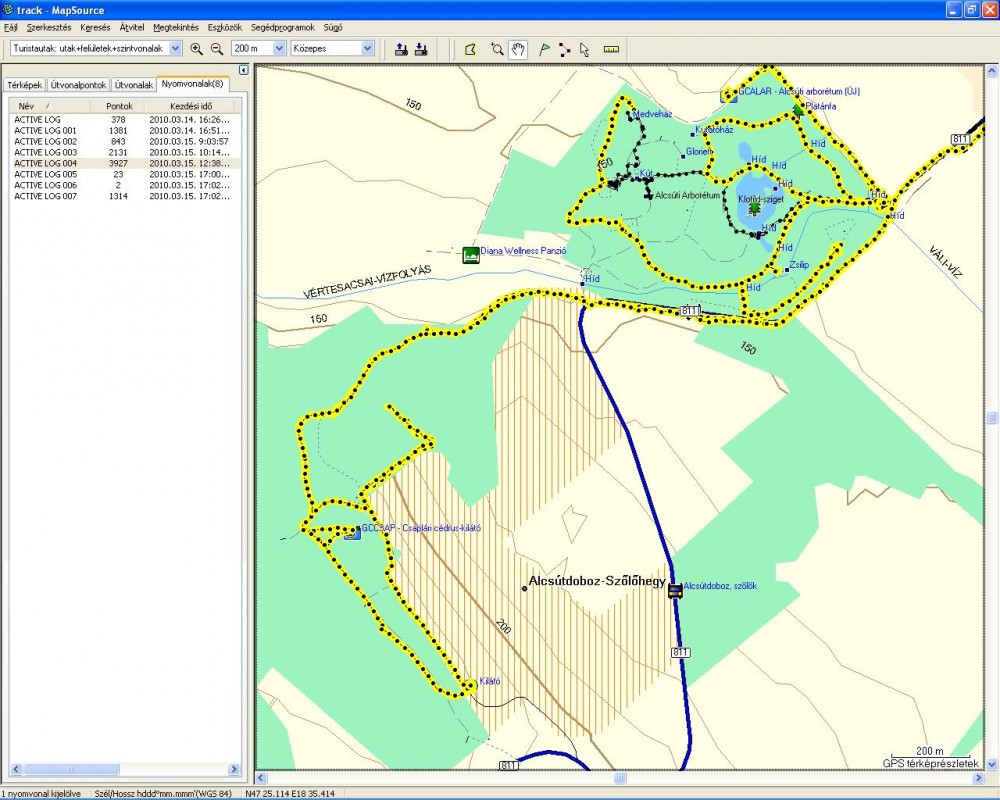
Task: Select the arrow selection tool
Action: (x=584, y=48)
